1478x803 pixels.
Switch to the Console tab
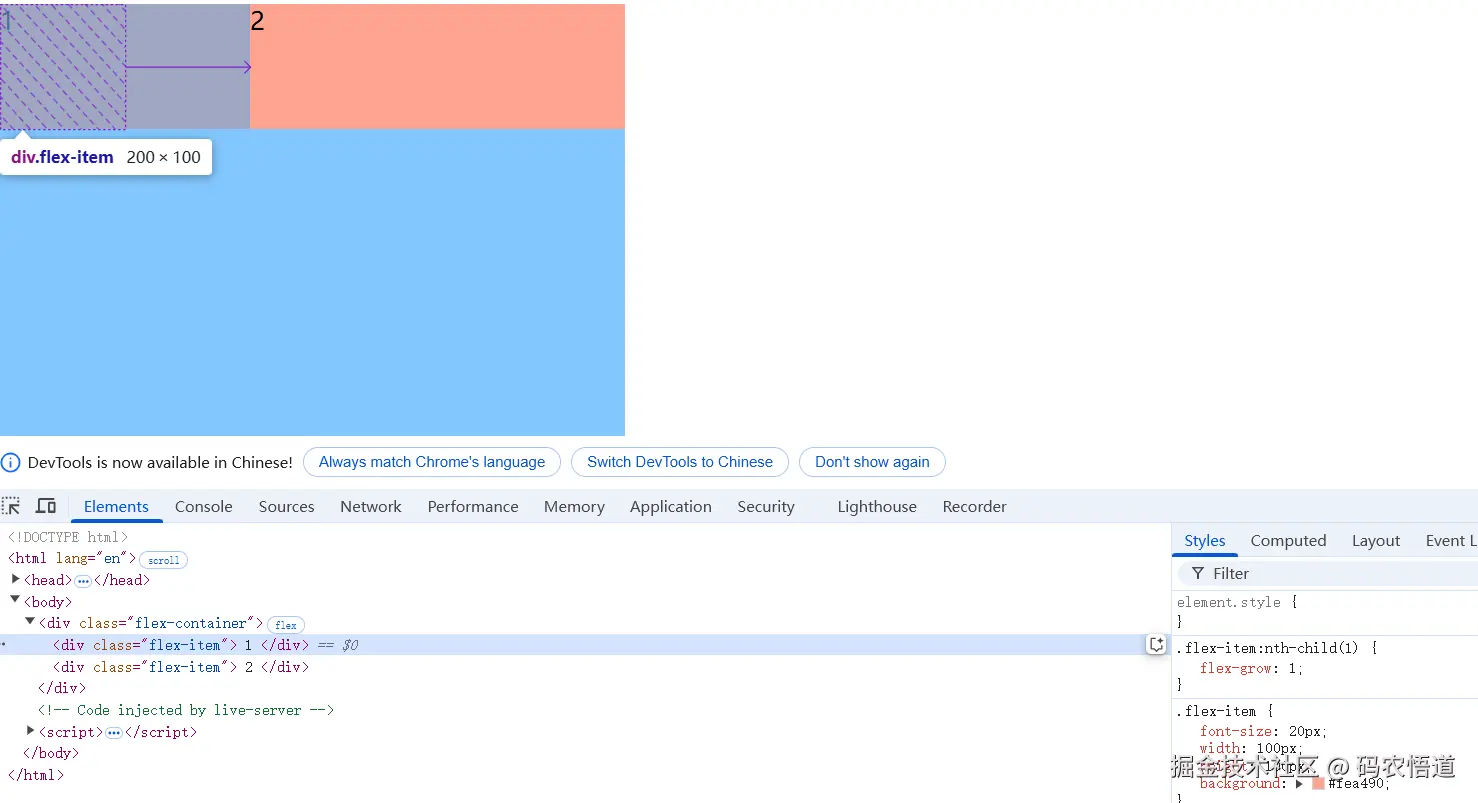(203, 506)
